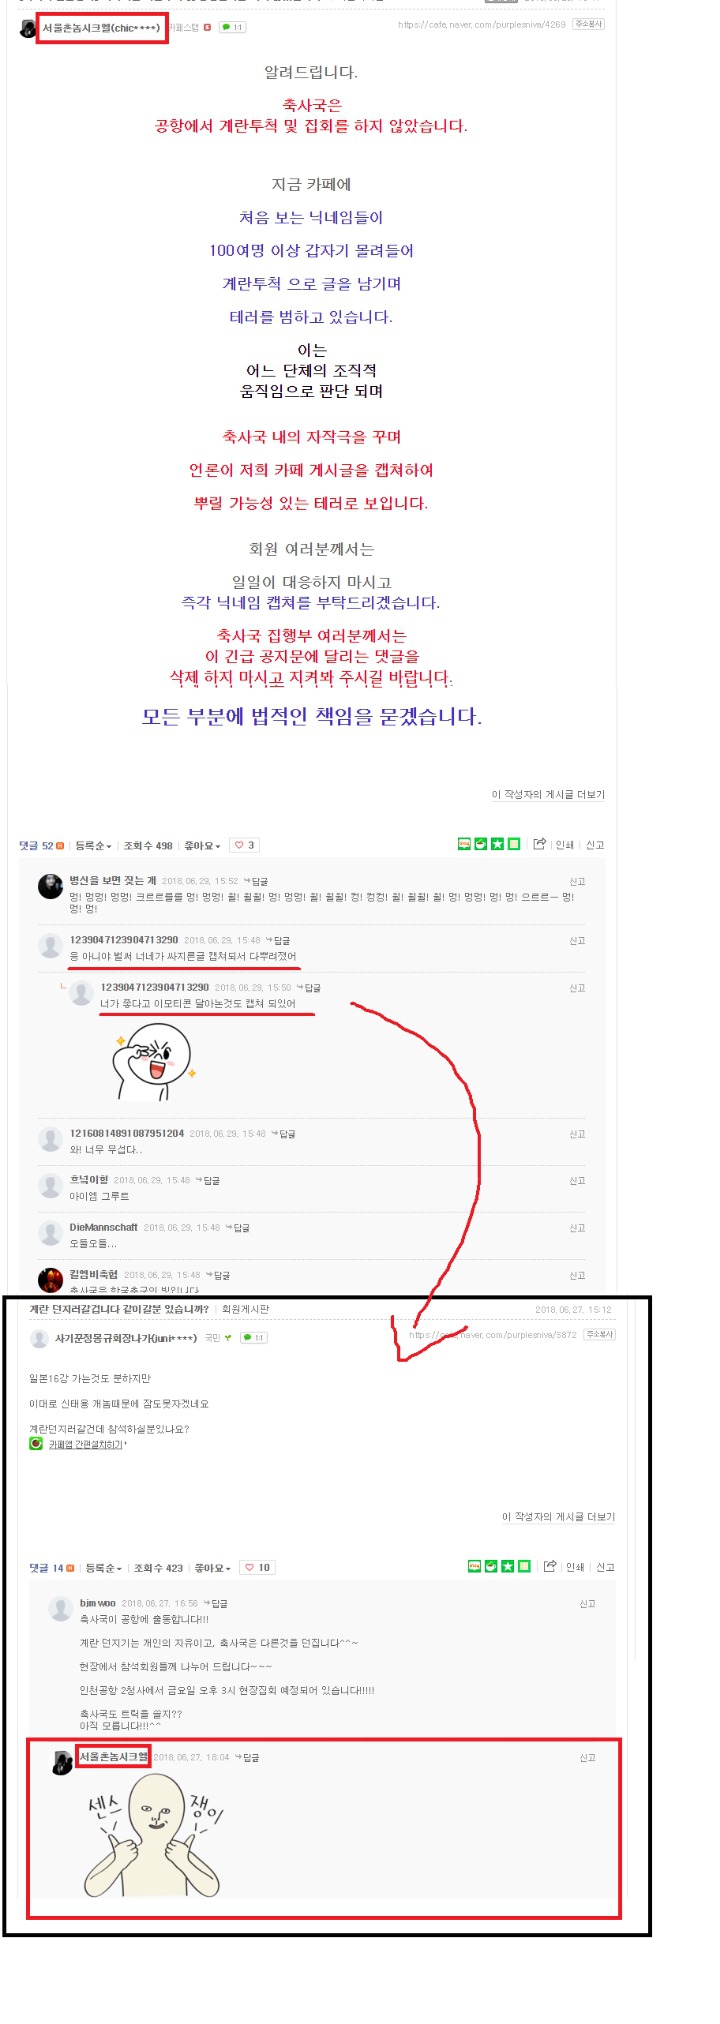
Task: Open the 회원게시판 board link
Action: pos(245,1309)
